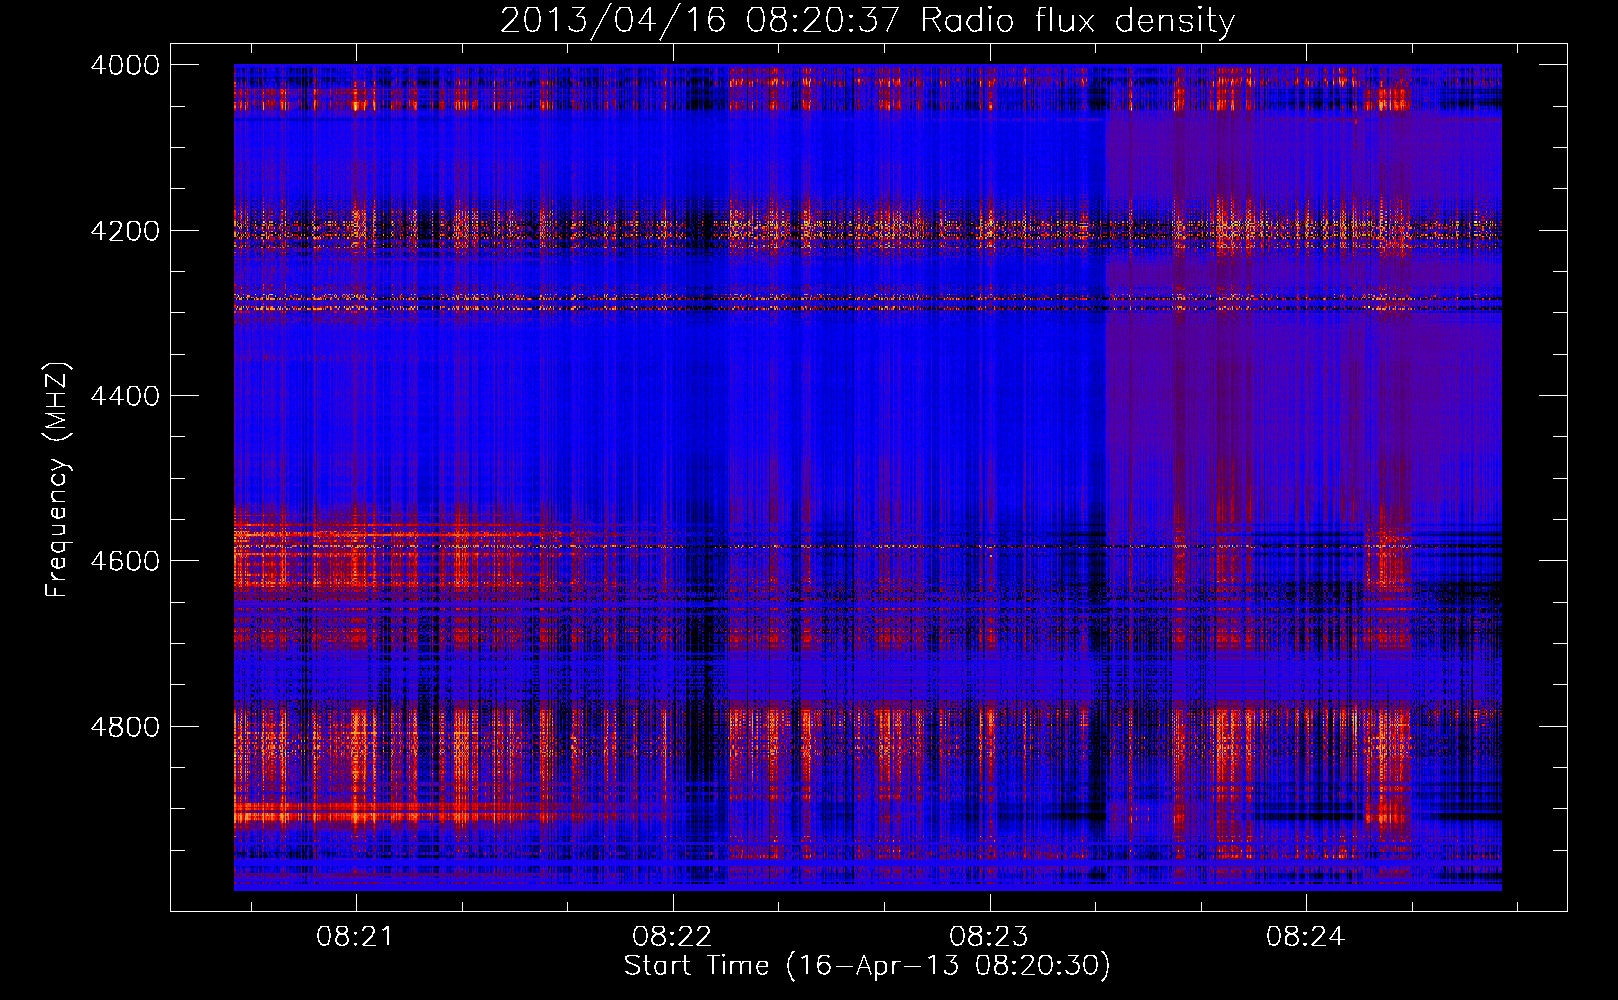The width and height of the screenshot is (1618, 1000).
Task: Click the 08:24 time tick label
Action: (x=1306, y=937)
